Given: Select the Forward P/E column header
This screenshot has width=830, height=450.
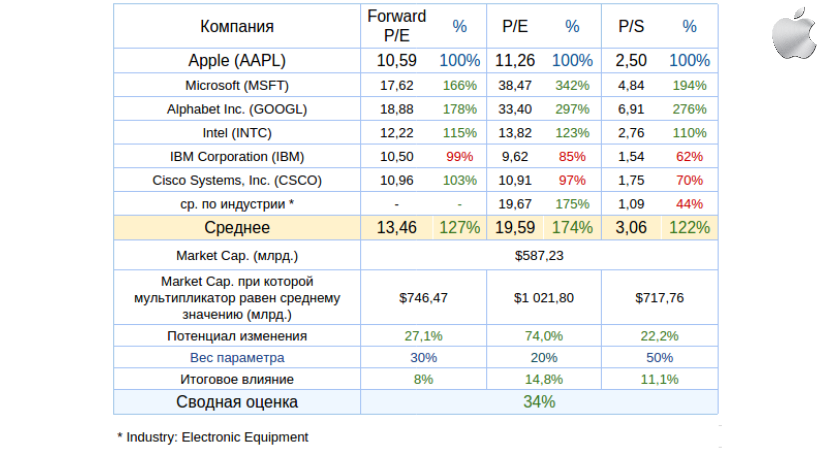Looking at the screenshot, I should tap(396, 26).
